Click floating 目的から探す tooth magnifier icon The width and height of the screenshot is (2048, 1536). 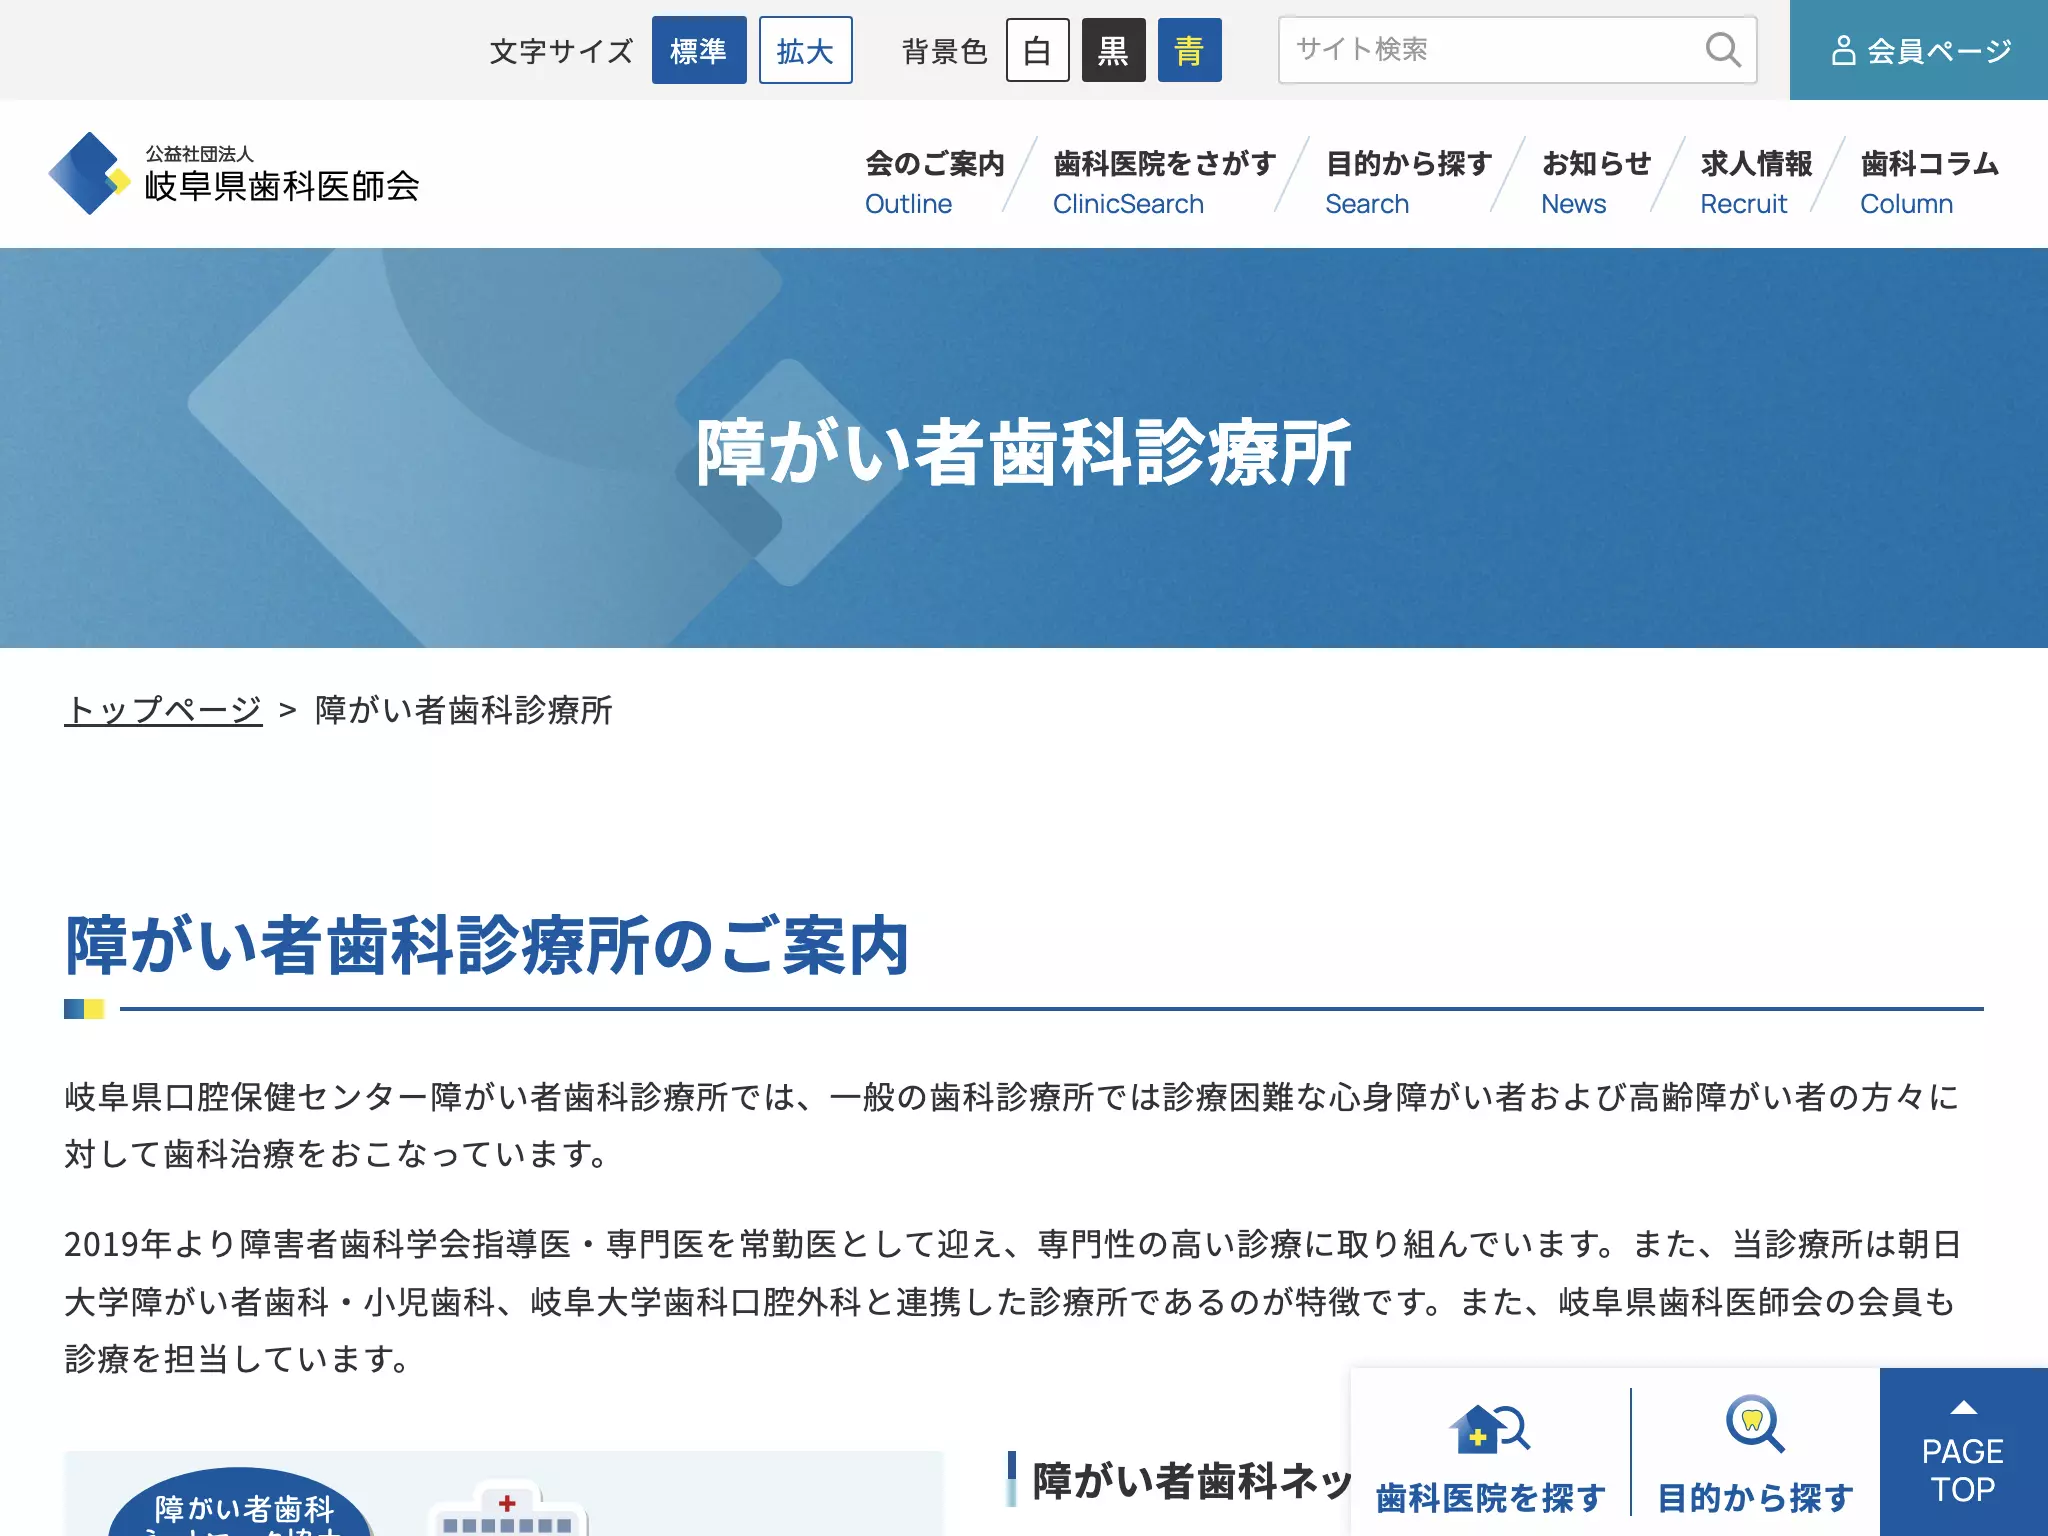1755,1424
